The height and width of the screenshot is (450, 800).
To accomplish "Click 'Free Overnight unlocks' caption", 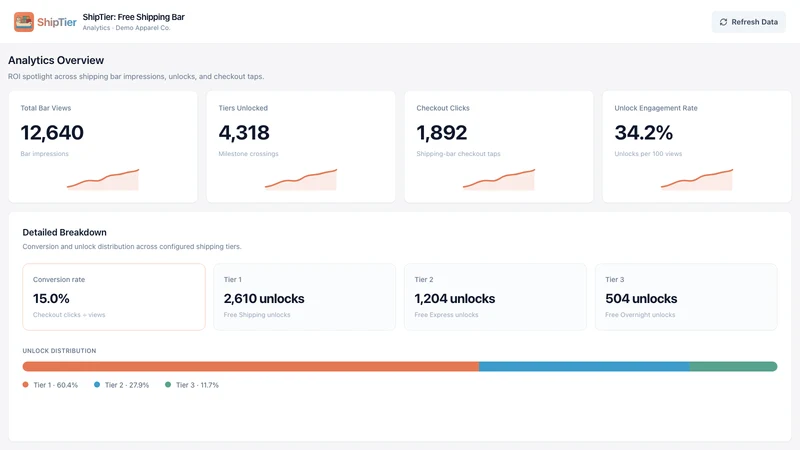I will tap(640, 315).
